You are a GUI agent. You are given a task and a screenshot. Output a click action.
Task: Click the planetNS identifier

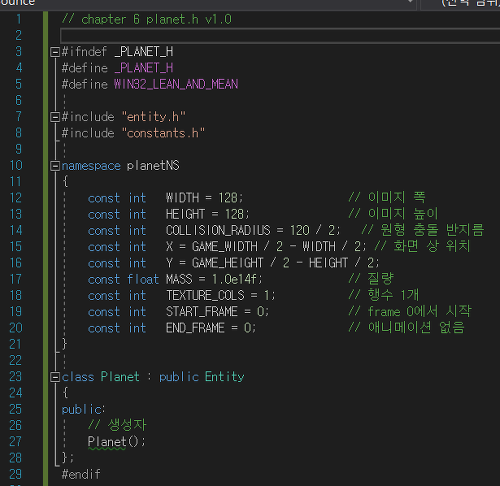point(153,166)
